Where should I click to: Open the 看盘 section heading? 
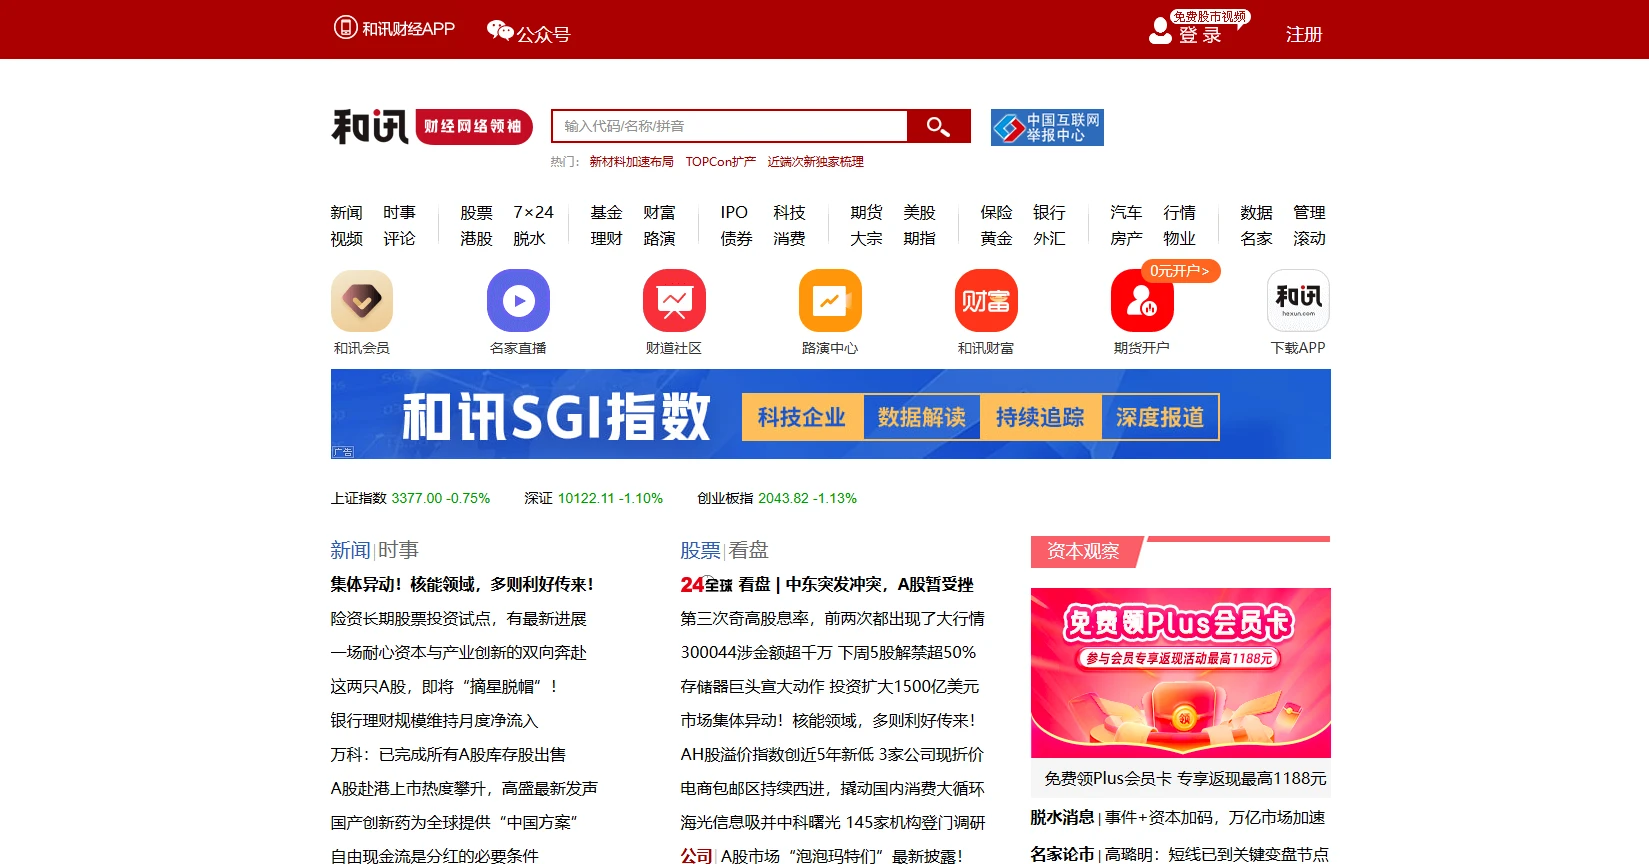[749, 550]
